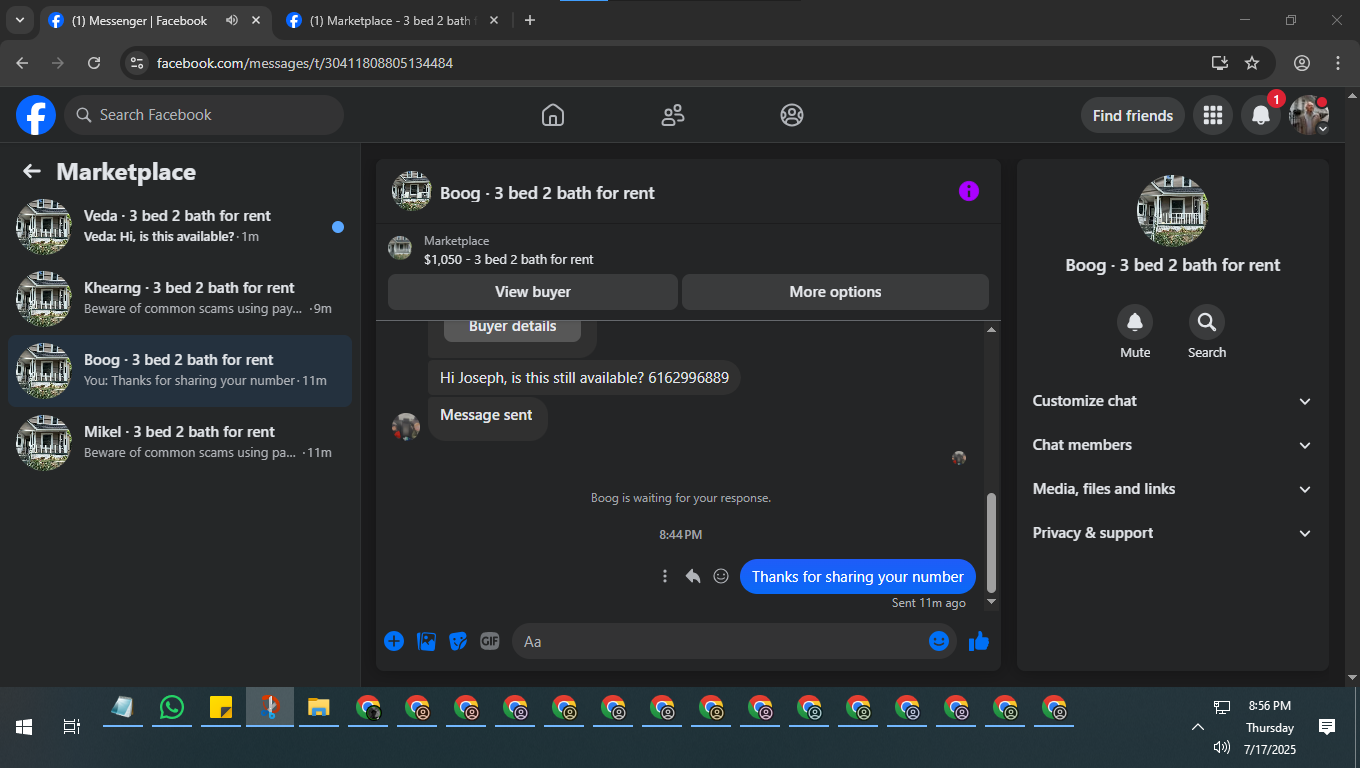Expand the Chat members section
The image size is (1360, 768).
point(1173,445)
